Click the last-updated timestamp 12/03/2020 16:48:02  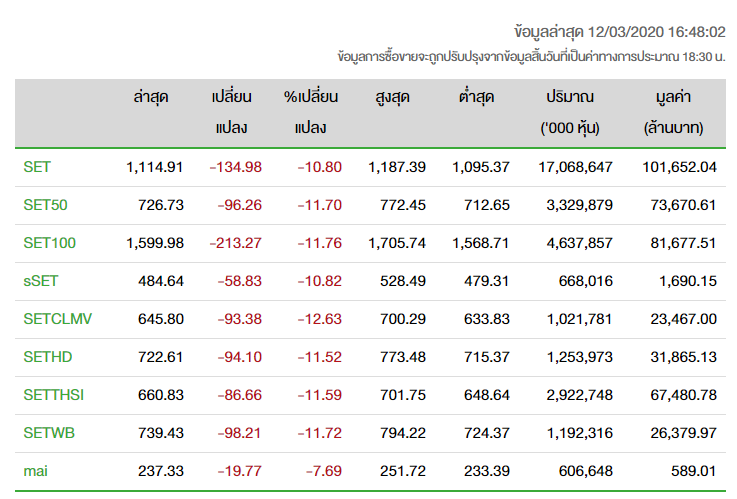[656, 32]
